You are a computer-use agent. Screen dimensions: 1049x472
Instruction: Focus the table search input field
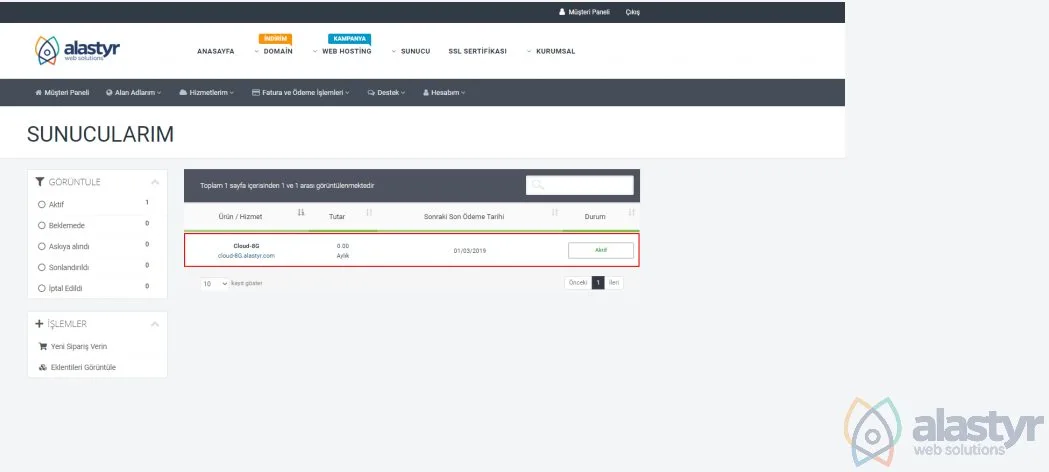click(x=579, y=185)
